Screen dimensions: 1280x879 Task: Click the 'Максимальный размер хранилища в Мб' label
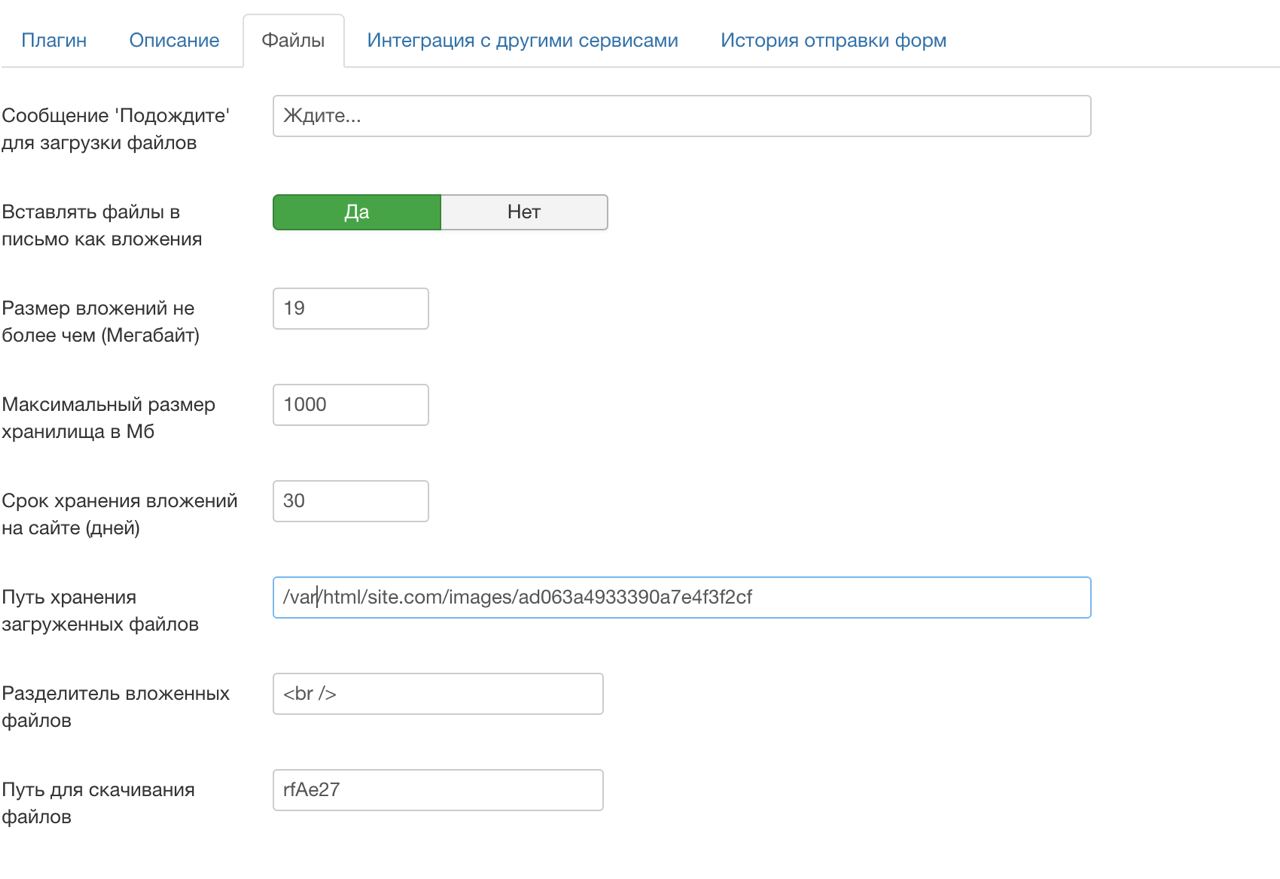click(x=108, y=419)
